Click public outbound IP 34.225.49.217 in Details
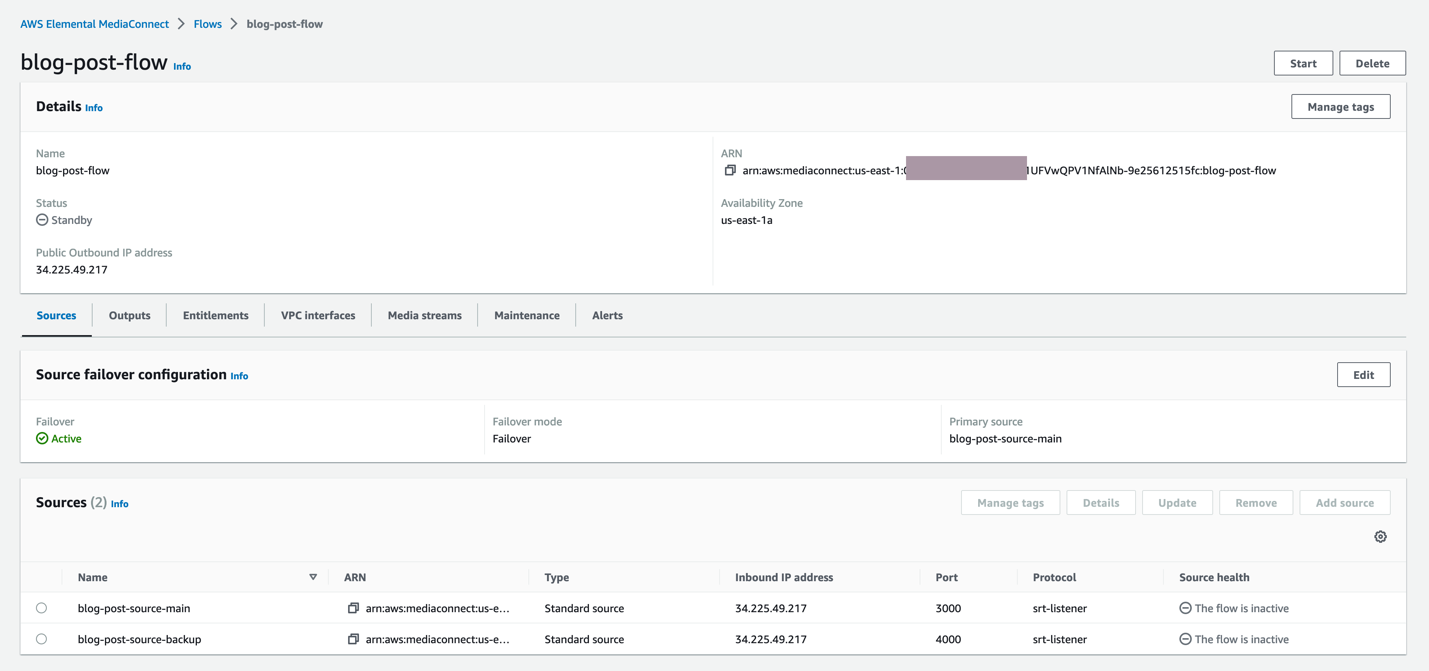 [72, 270]
